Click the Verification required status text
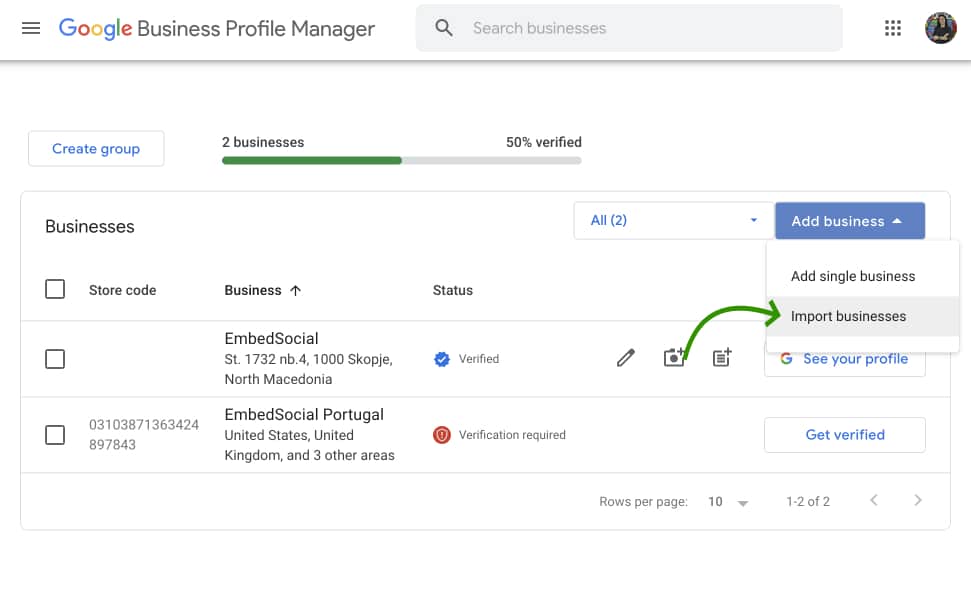Image resolution: width=971 pixels, height=591 pixels. click(512, 435)
